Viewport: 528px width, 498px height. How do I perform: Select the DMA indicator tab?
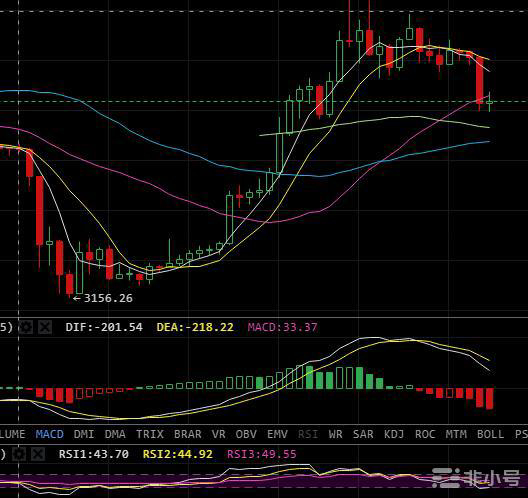115,434
